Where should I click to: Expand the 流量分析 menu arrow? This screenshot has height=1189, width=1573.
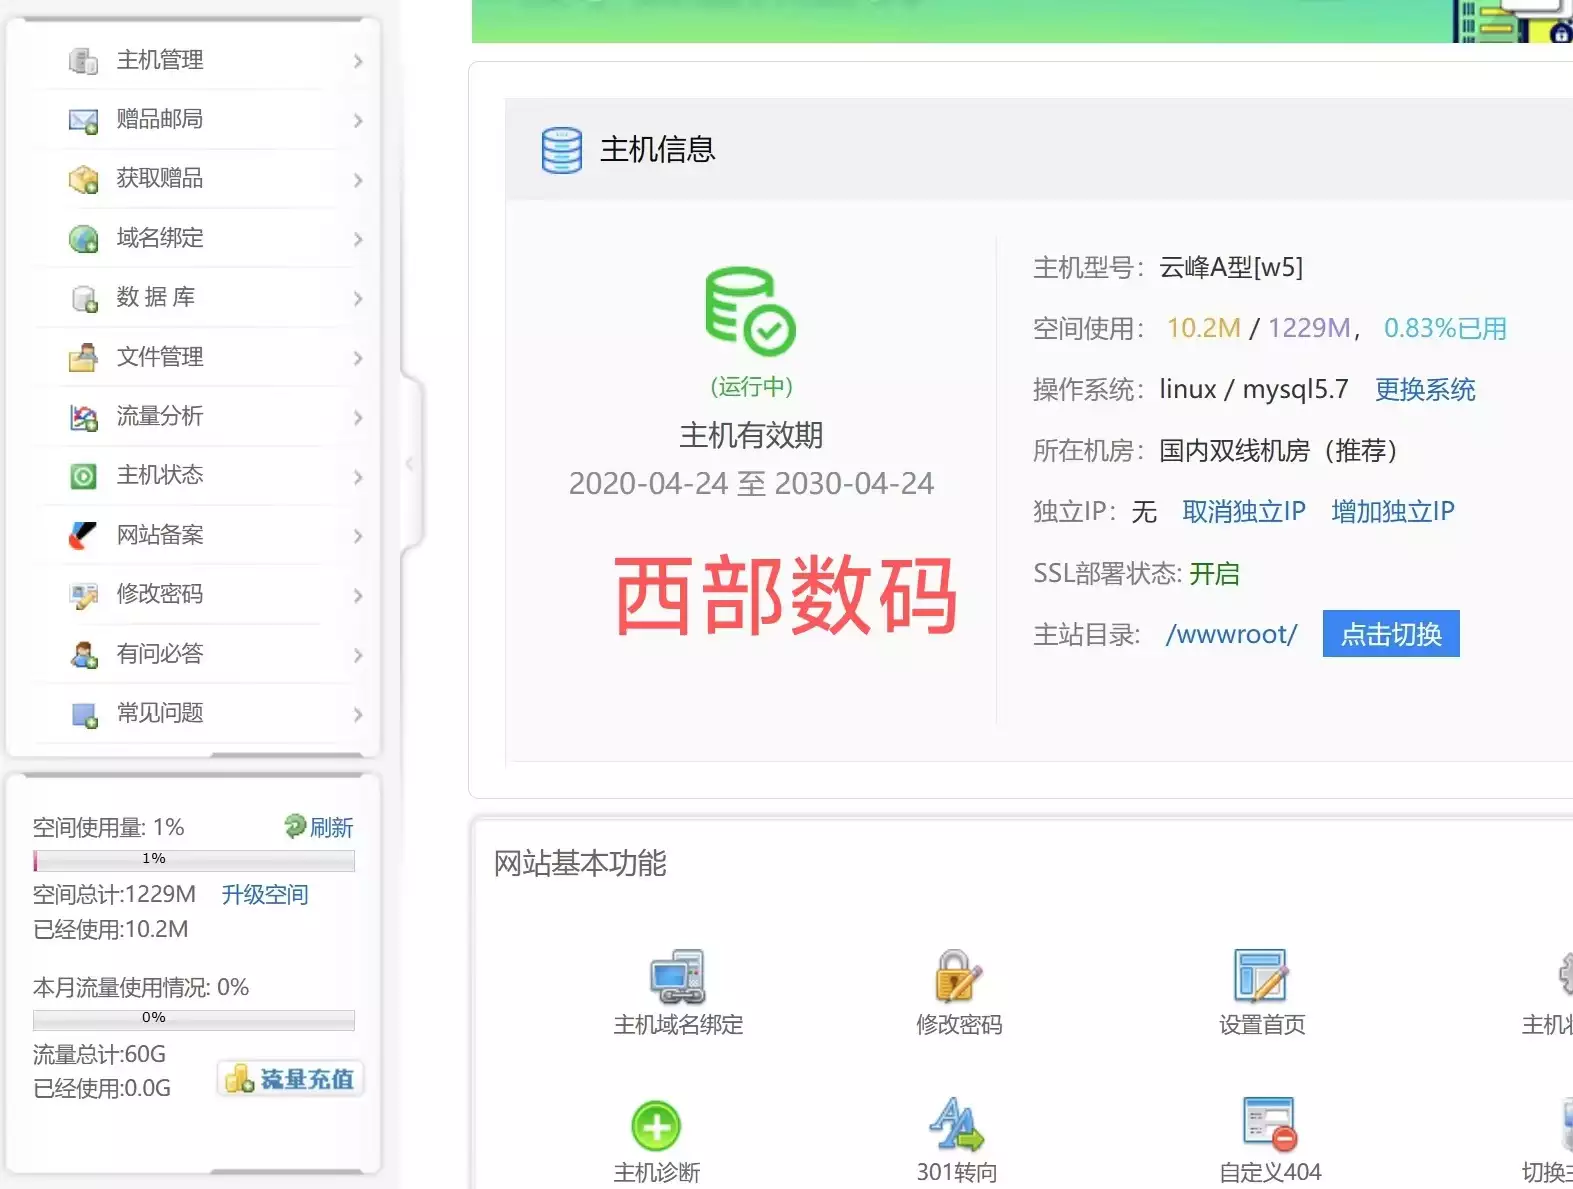[x=358, y=417]
